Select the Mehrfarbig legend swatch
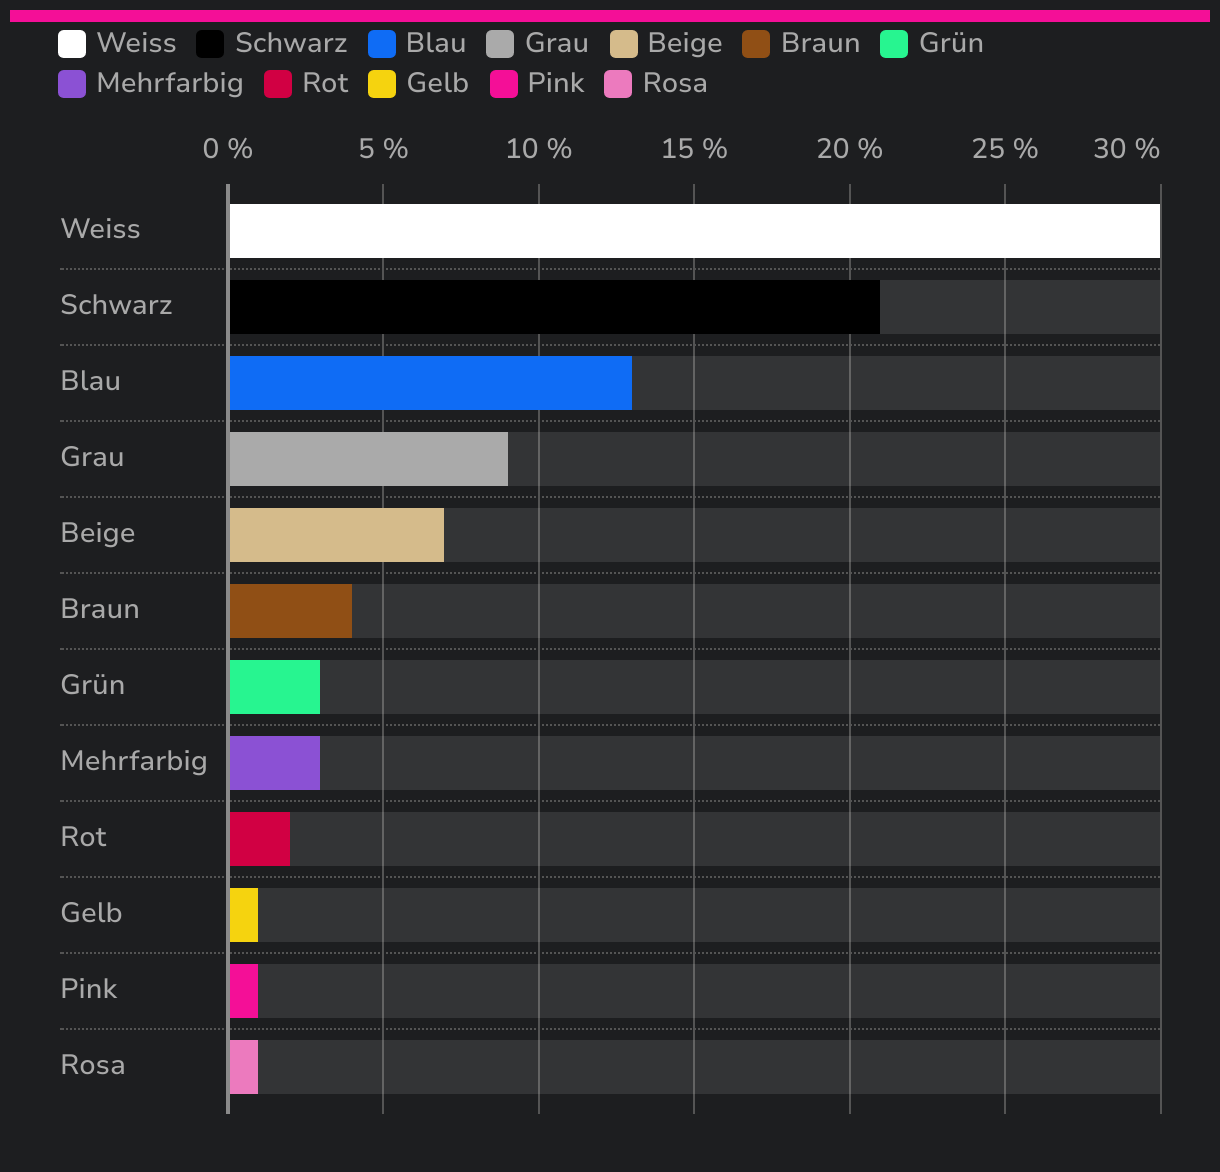1220x1172 pixels. [72, 84]
